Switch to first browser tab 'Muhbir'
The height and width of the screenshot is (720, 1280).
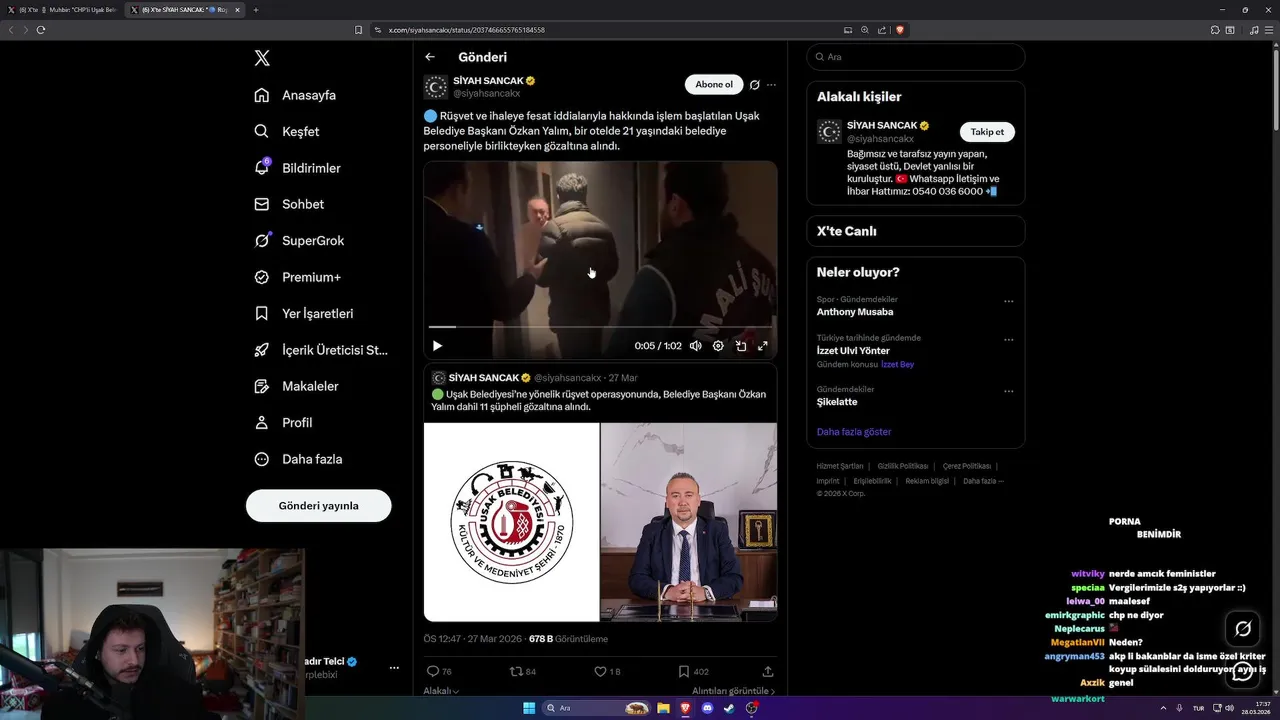64,10
